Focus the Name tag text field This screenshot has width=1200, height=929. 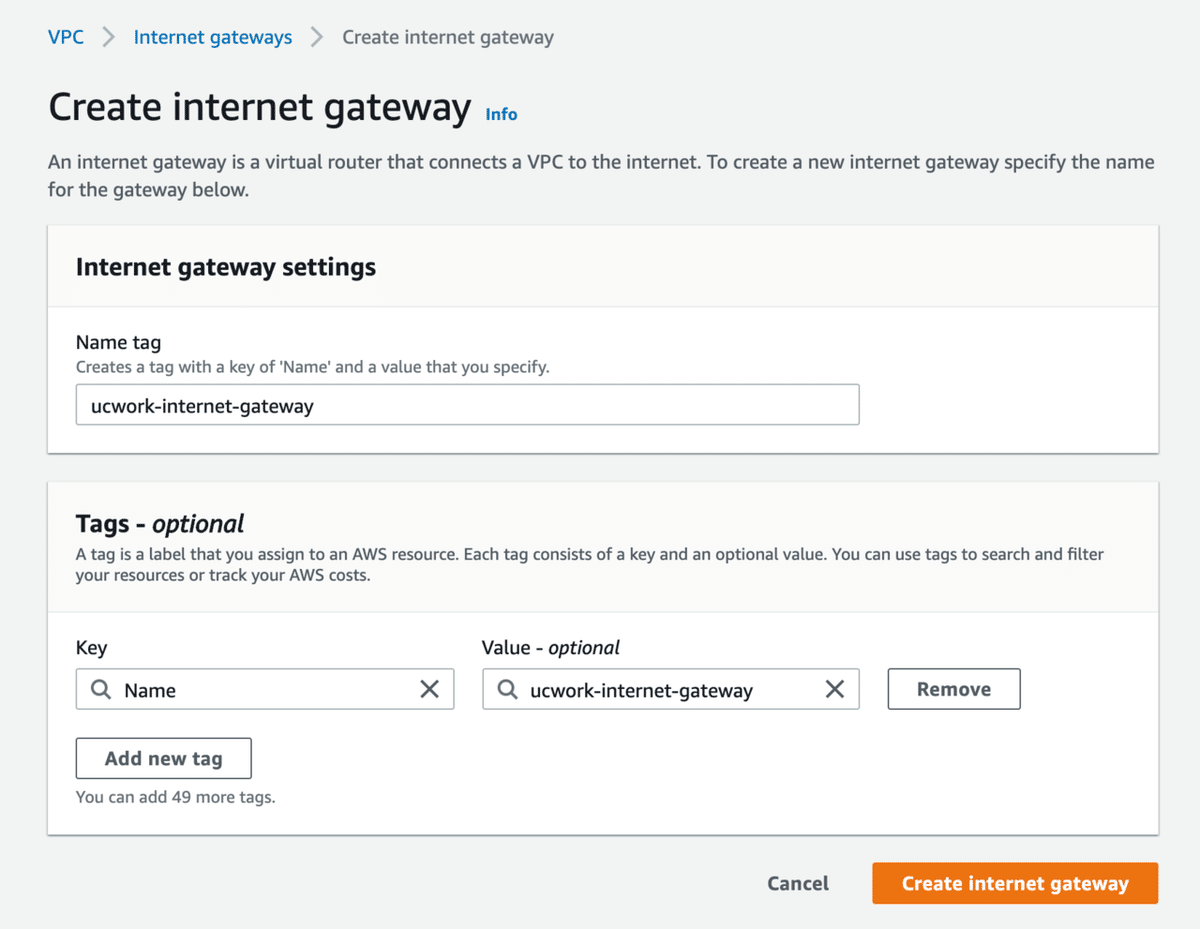click(467, 405)
